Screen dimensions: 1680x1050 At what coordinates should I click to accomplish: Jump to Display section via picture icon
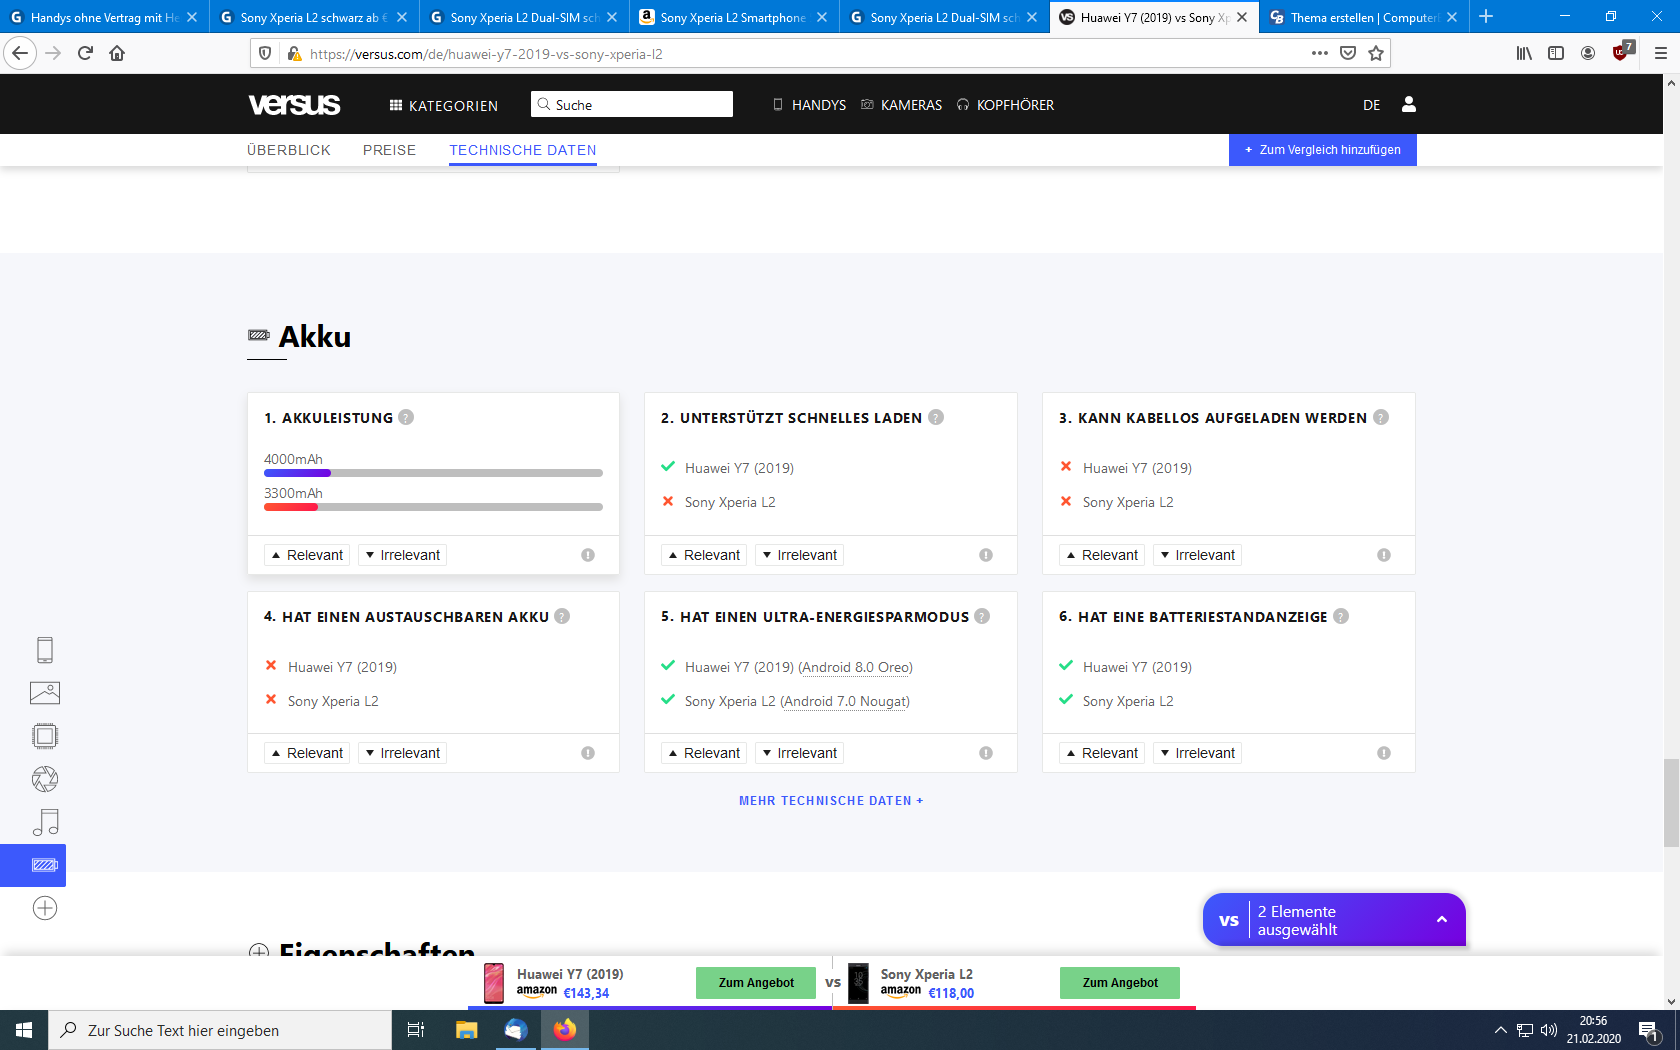(x=45, y=693)
